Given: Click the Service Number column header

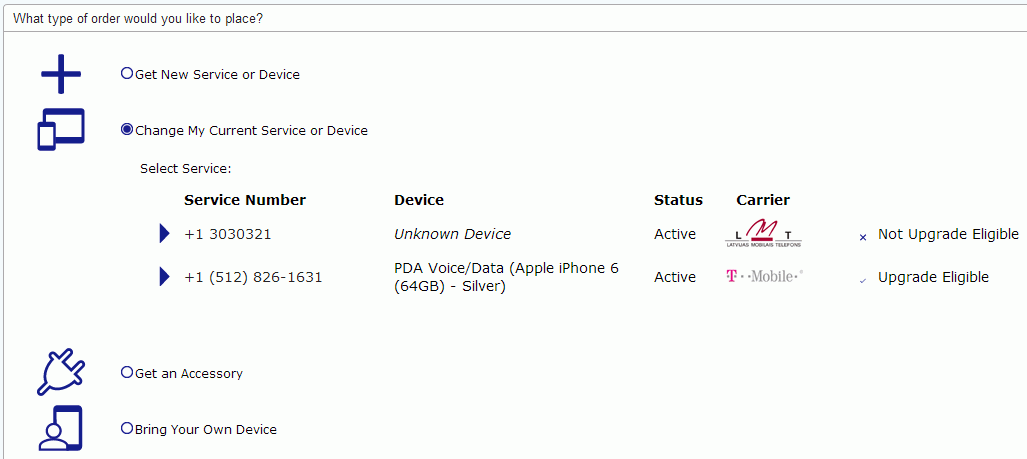Looking at the screenshot, I should pos(245,200).
